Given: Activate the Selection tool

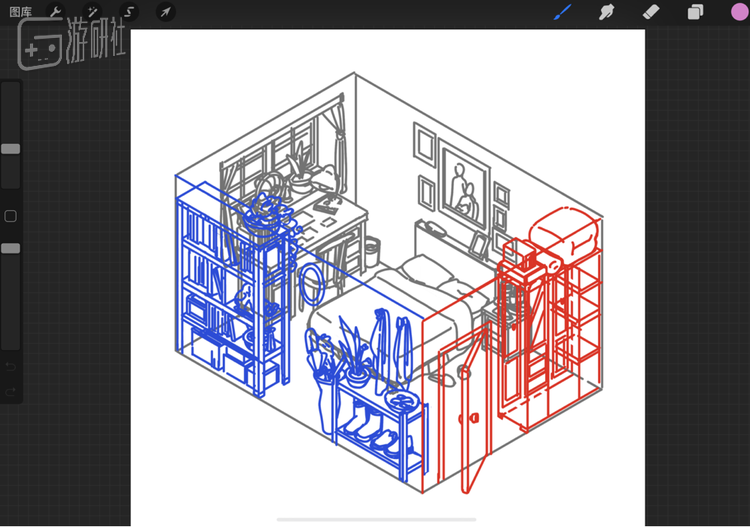Looking at the screenshot, I should (x=129, y=12).
